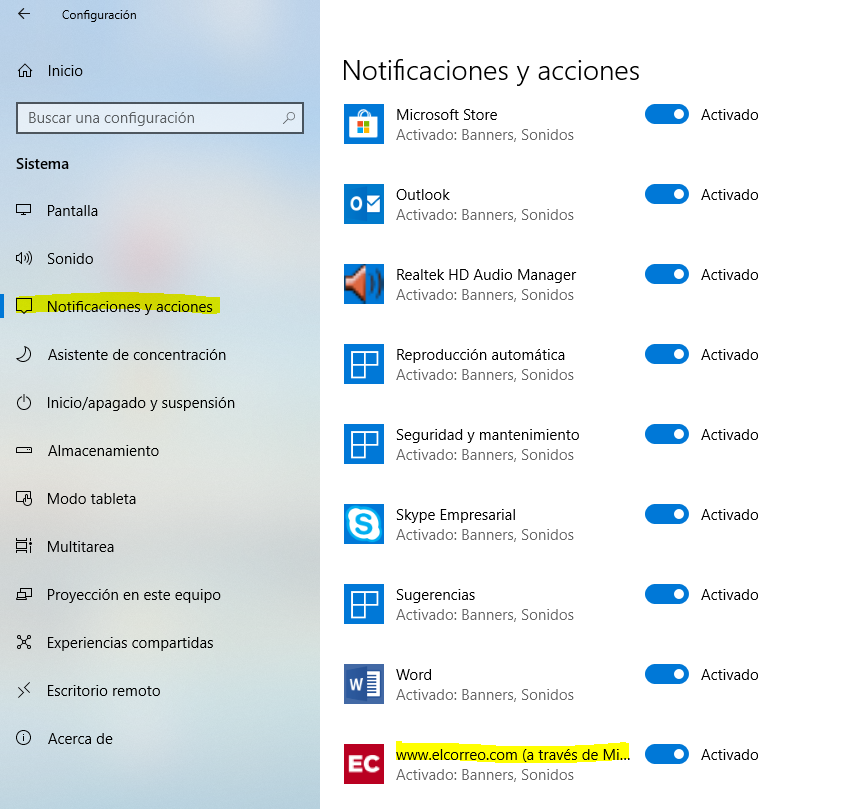This screenshot has height=809, width=863.
Task: Click the Buscar una configuración search box
Action: [160, 118]
